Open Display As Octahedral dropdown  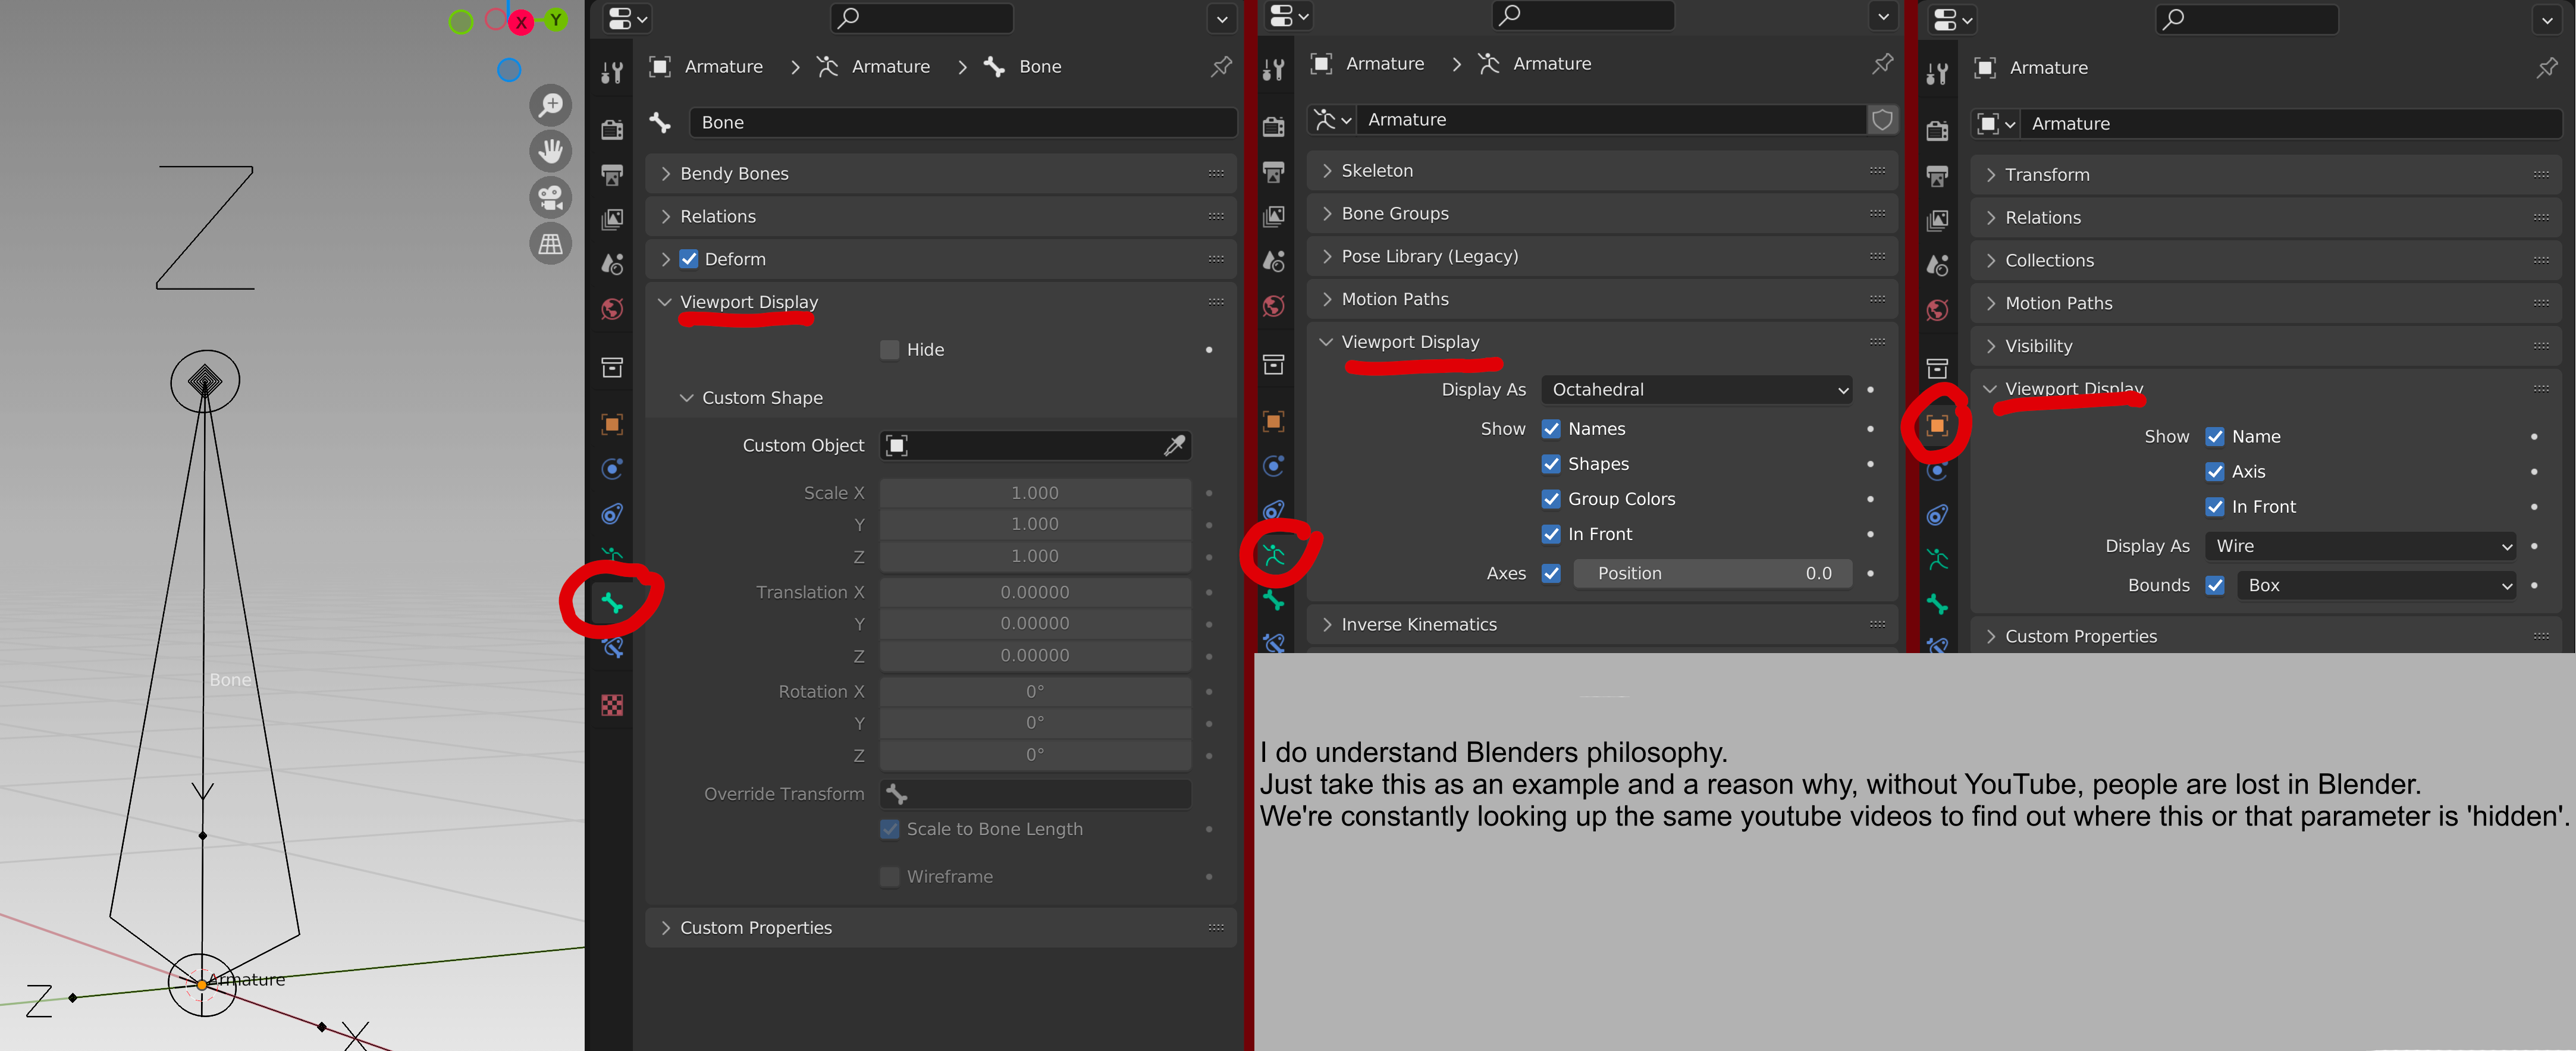1697,390
